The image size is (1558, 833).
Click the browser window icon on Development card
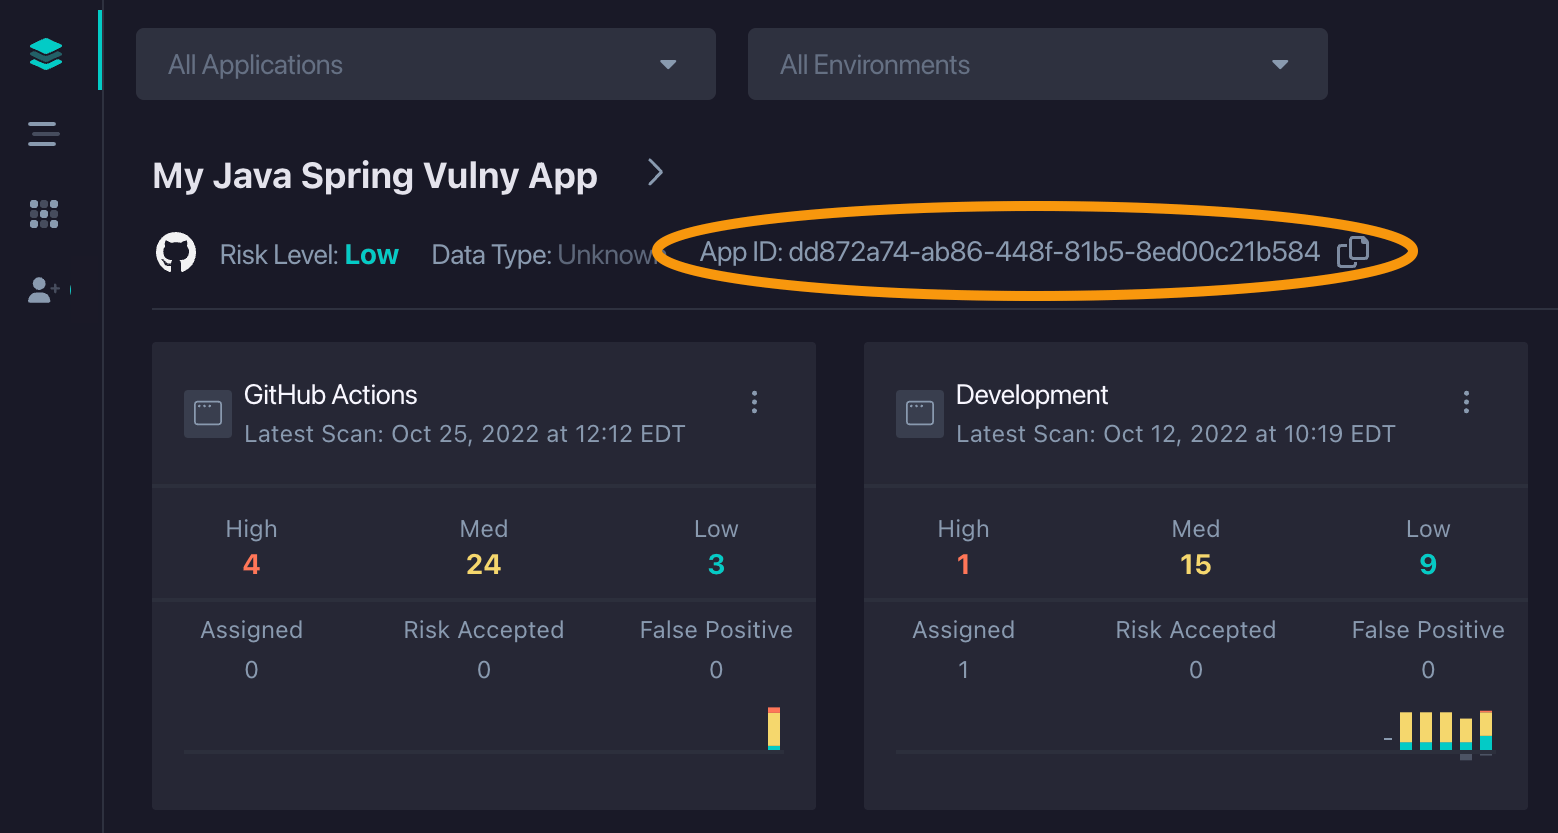[x=919, y=413]
